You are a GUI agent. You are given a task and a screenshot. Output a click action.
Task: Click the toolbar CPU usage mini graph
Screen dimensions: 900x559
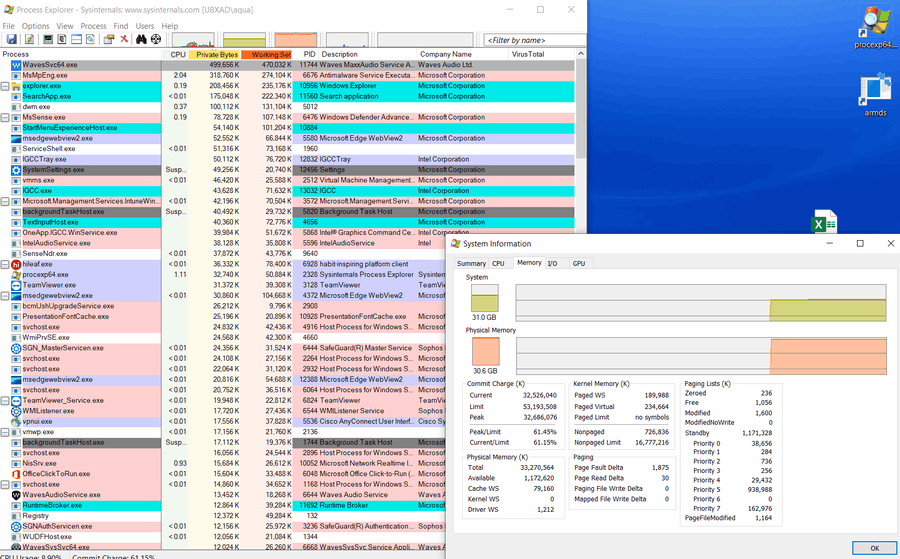(x=193, y=40)
